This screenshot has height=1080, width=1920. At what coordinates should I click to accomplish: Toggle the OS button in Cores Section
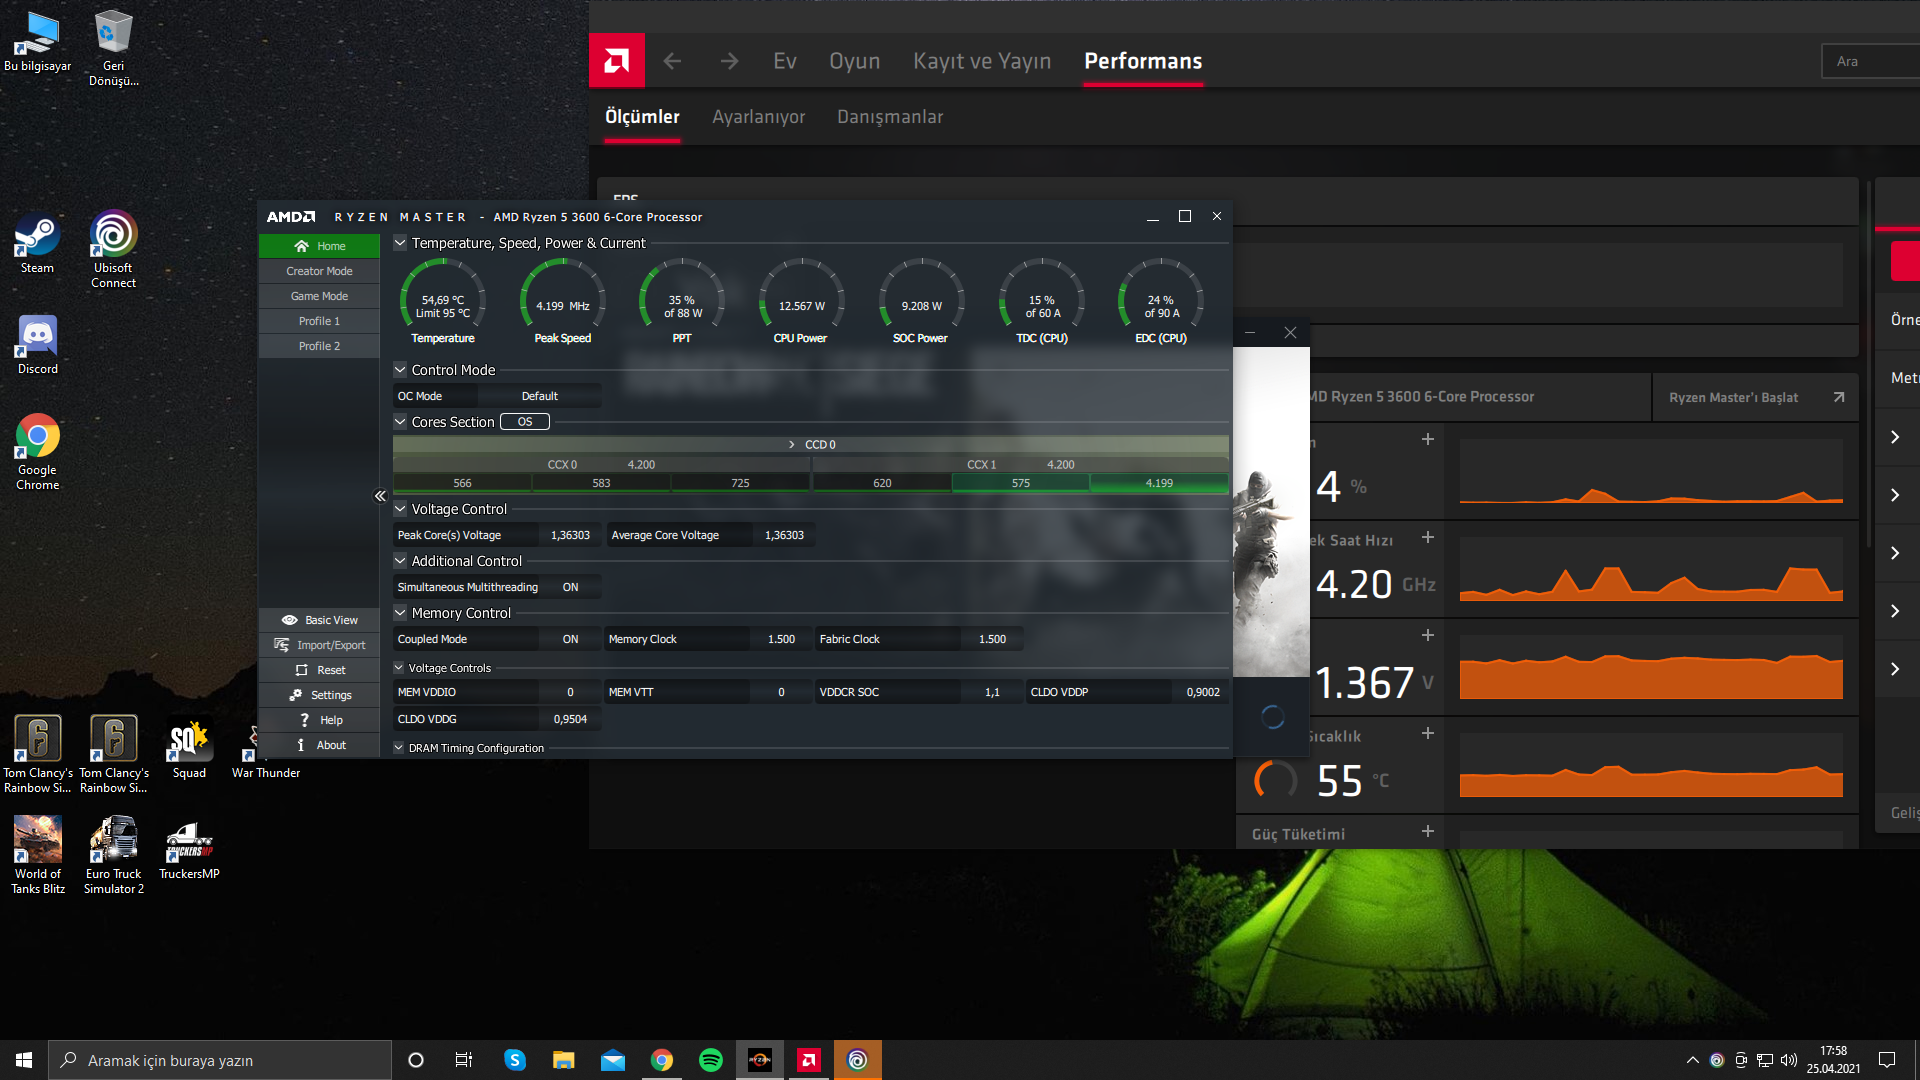tap(525, 422)
